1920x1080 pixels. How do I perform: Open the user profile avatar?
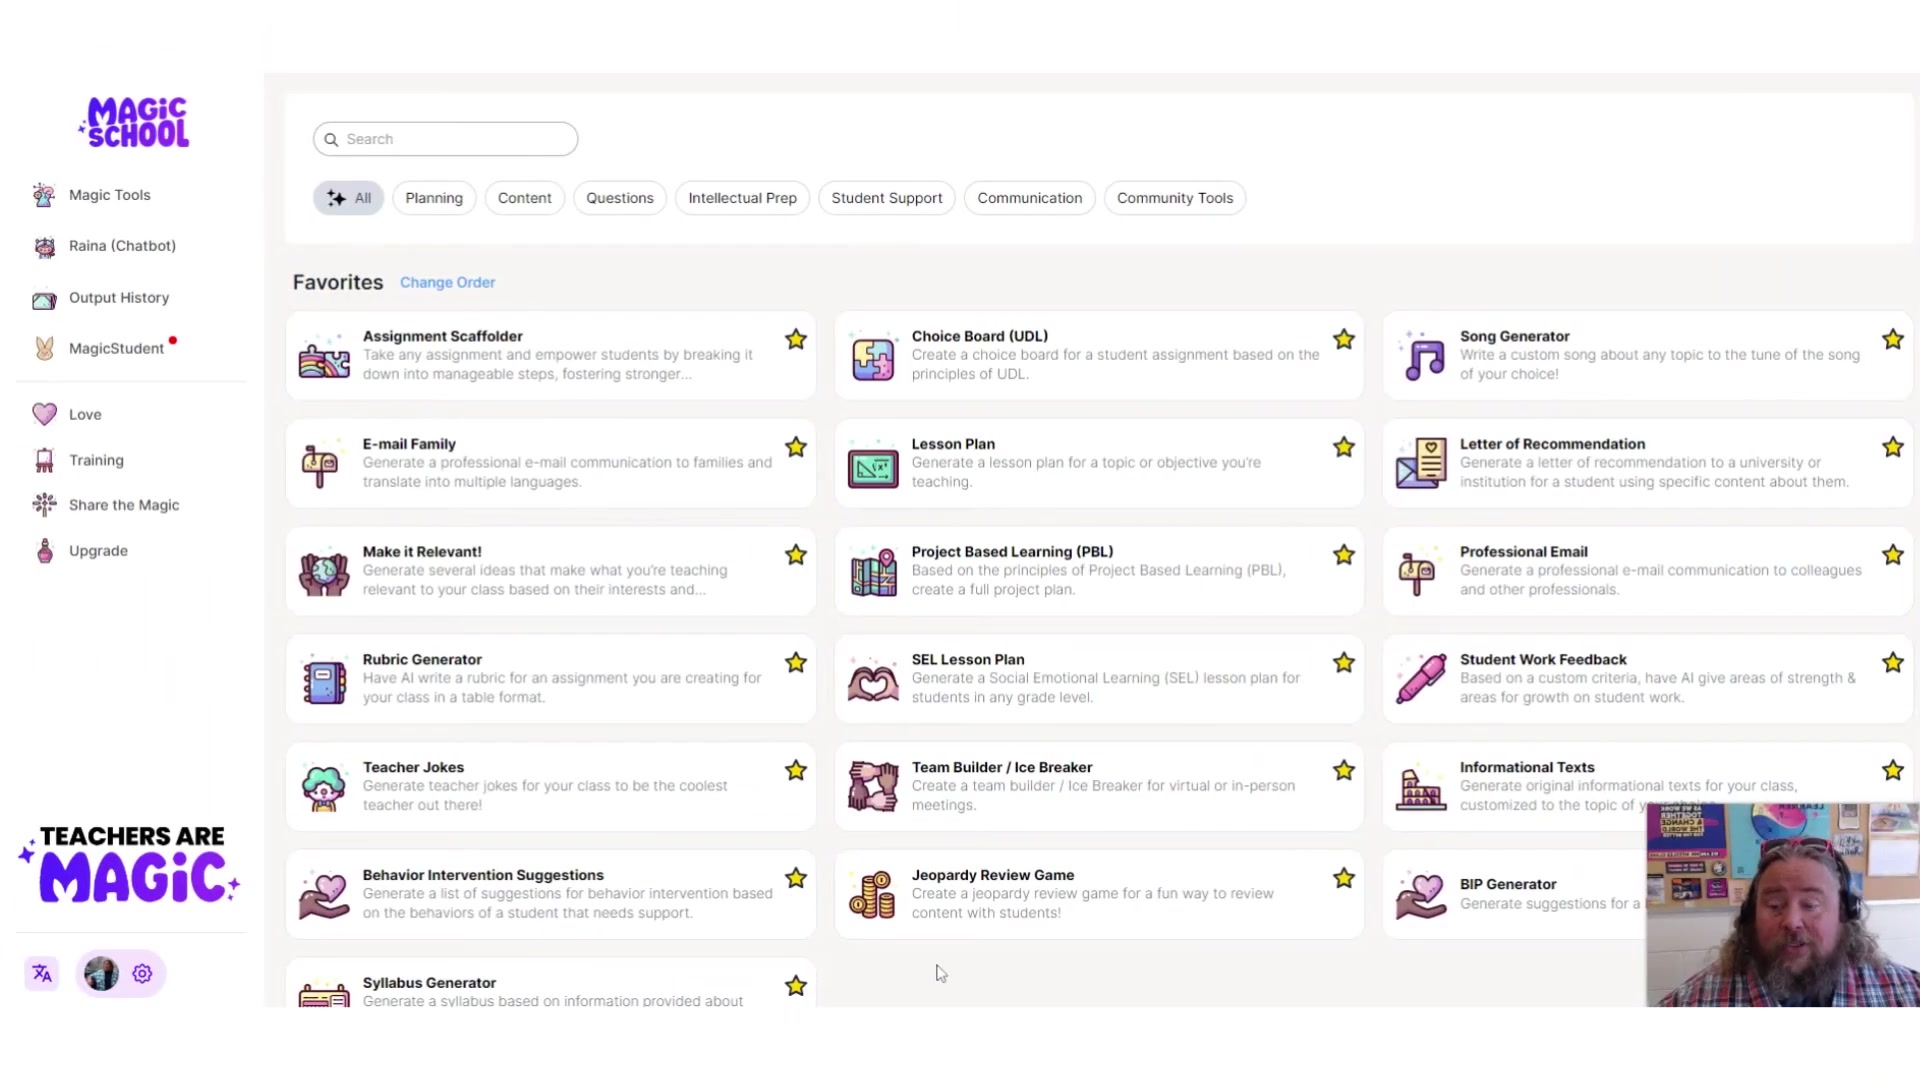101,973
